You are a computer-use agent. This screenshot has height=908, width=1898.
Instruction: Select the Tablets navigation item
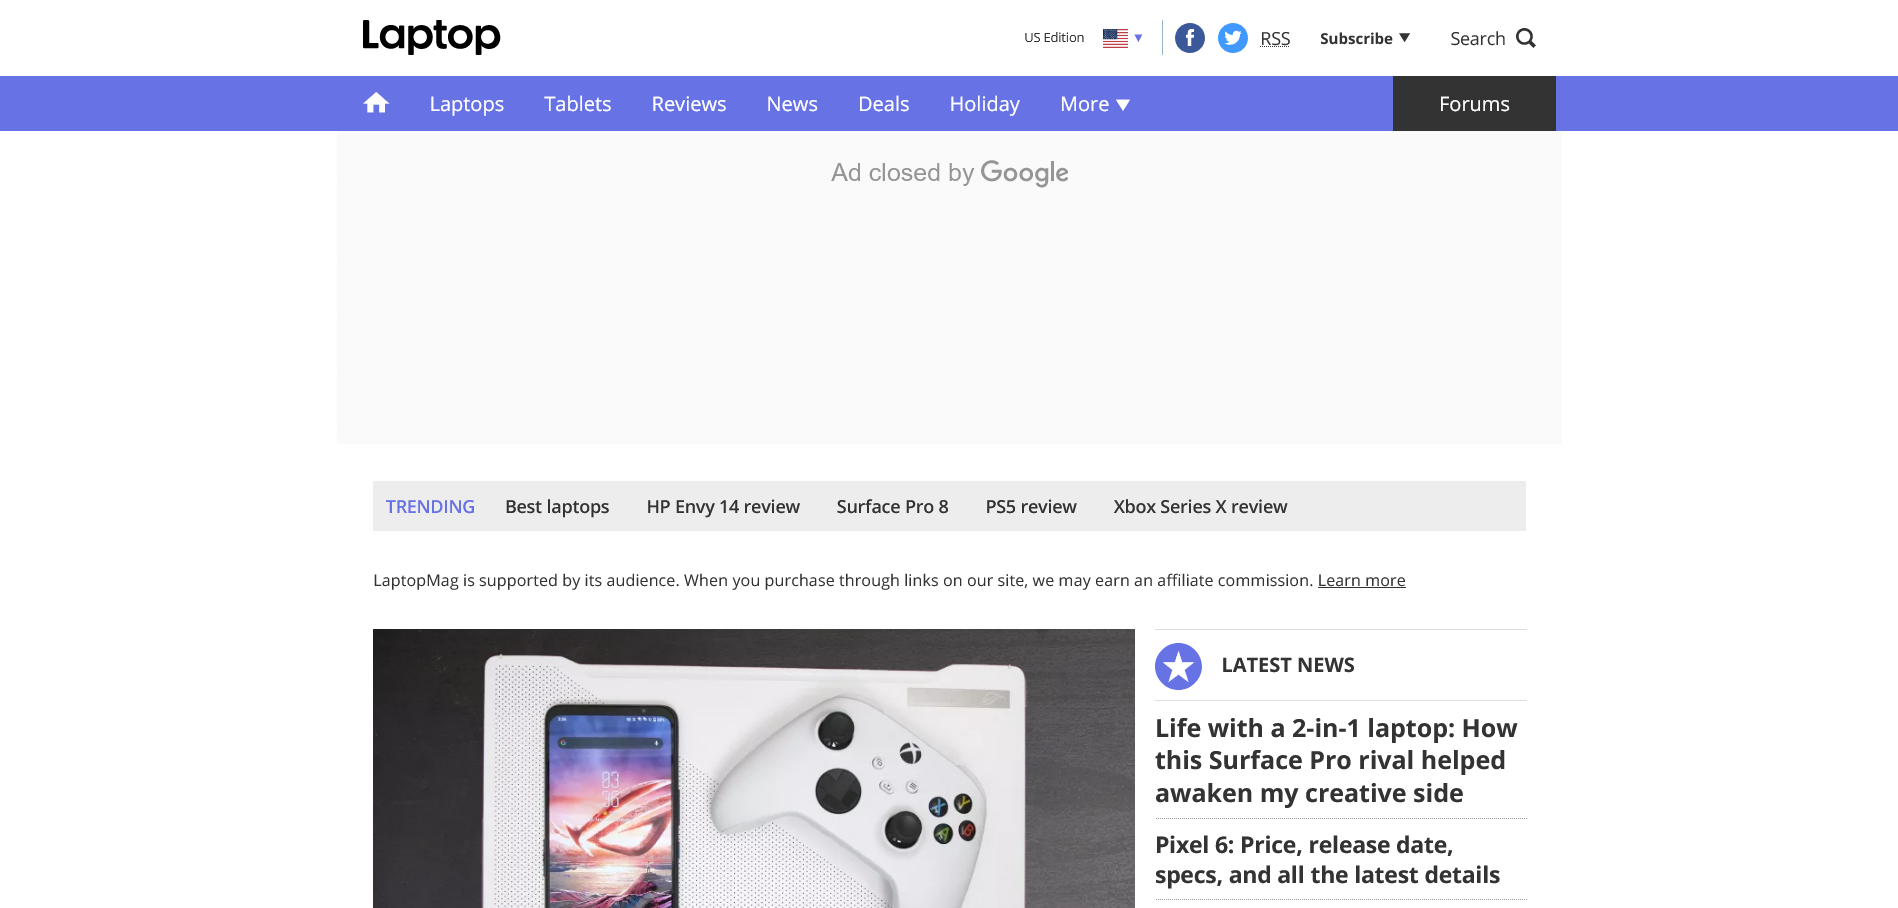pyautogui.click(x=577, y=104)
